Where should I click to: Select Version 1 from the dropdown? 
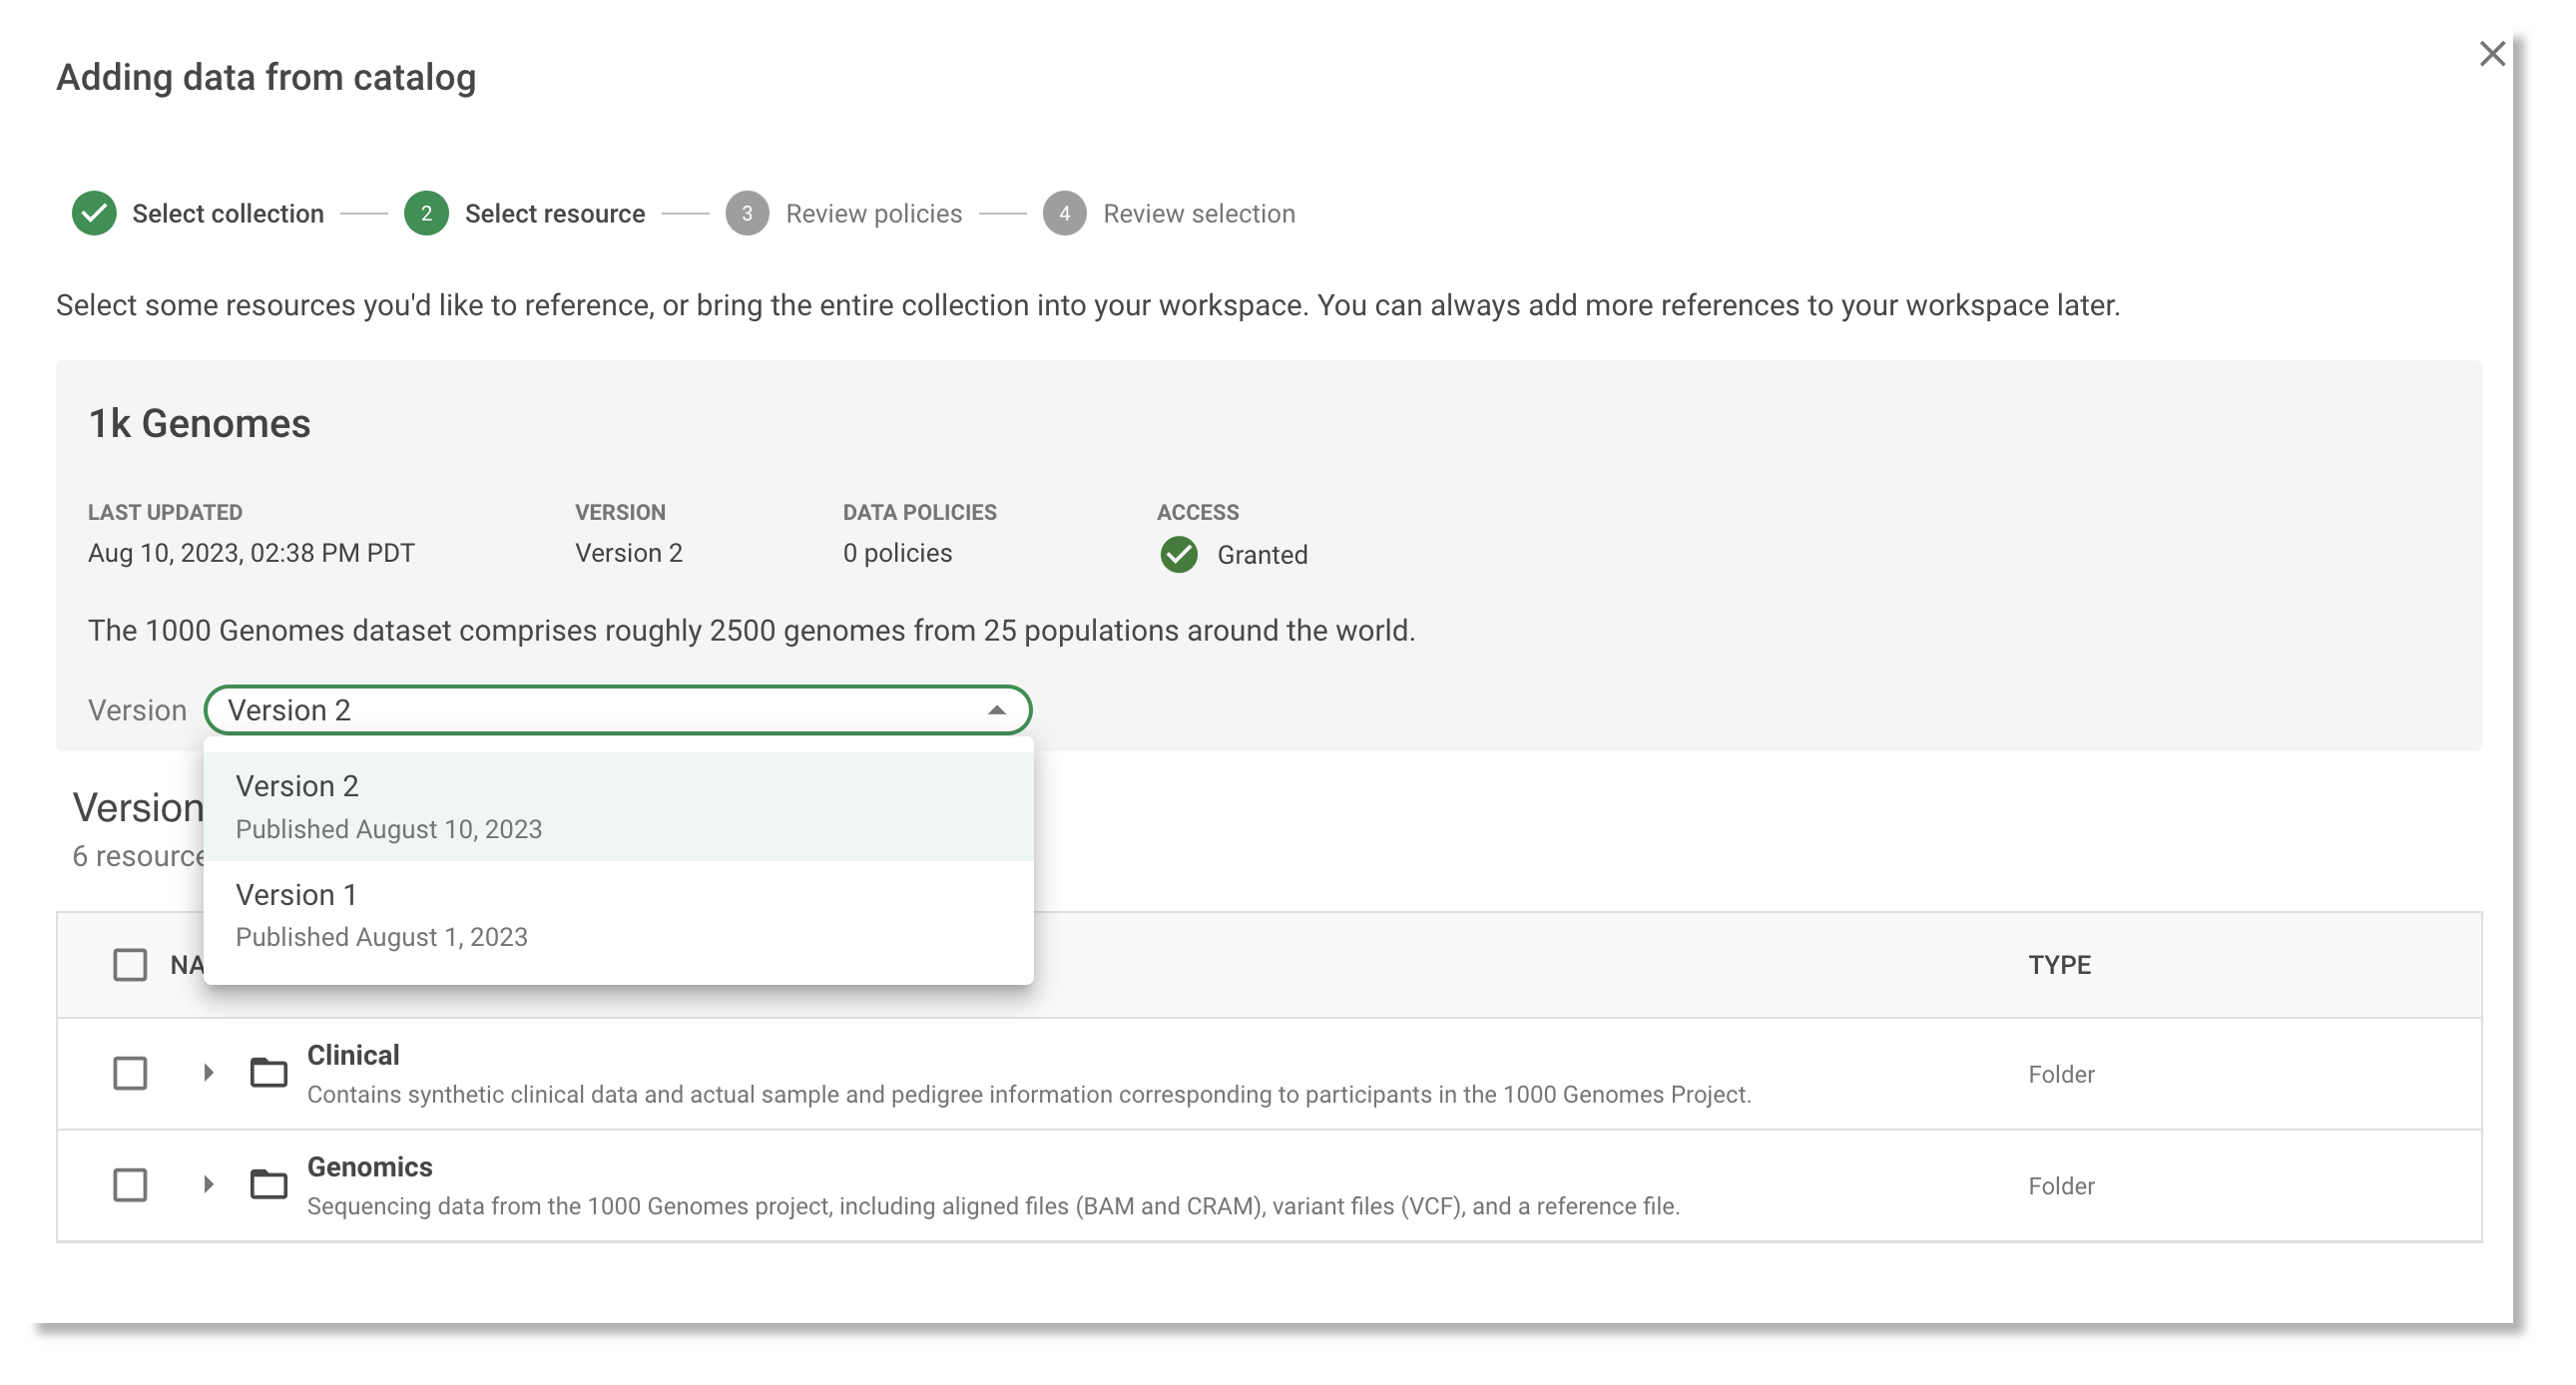pos(618,913)
